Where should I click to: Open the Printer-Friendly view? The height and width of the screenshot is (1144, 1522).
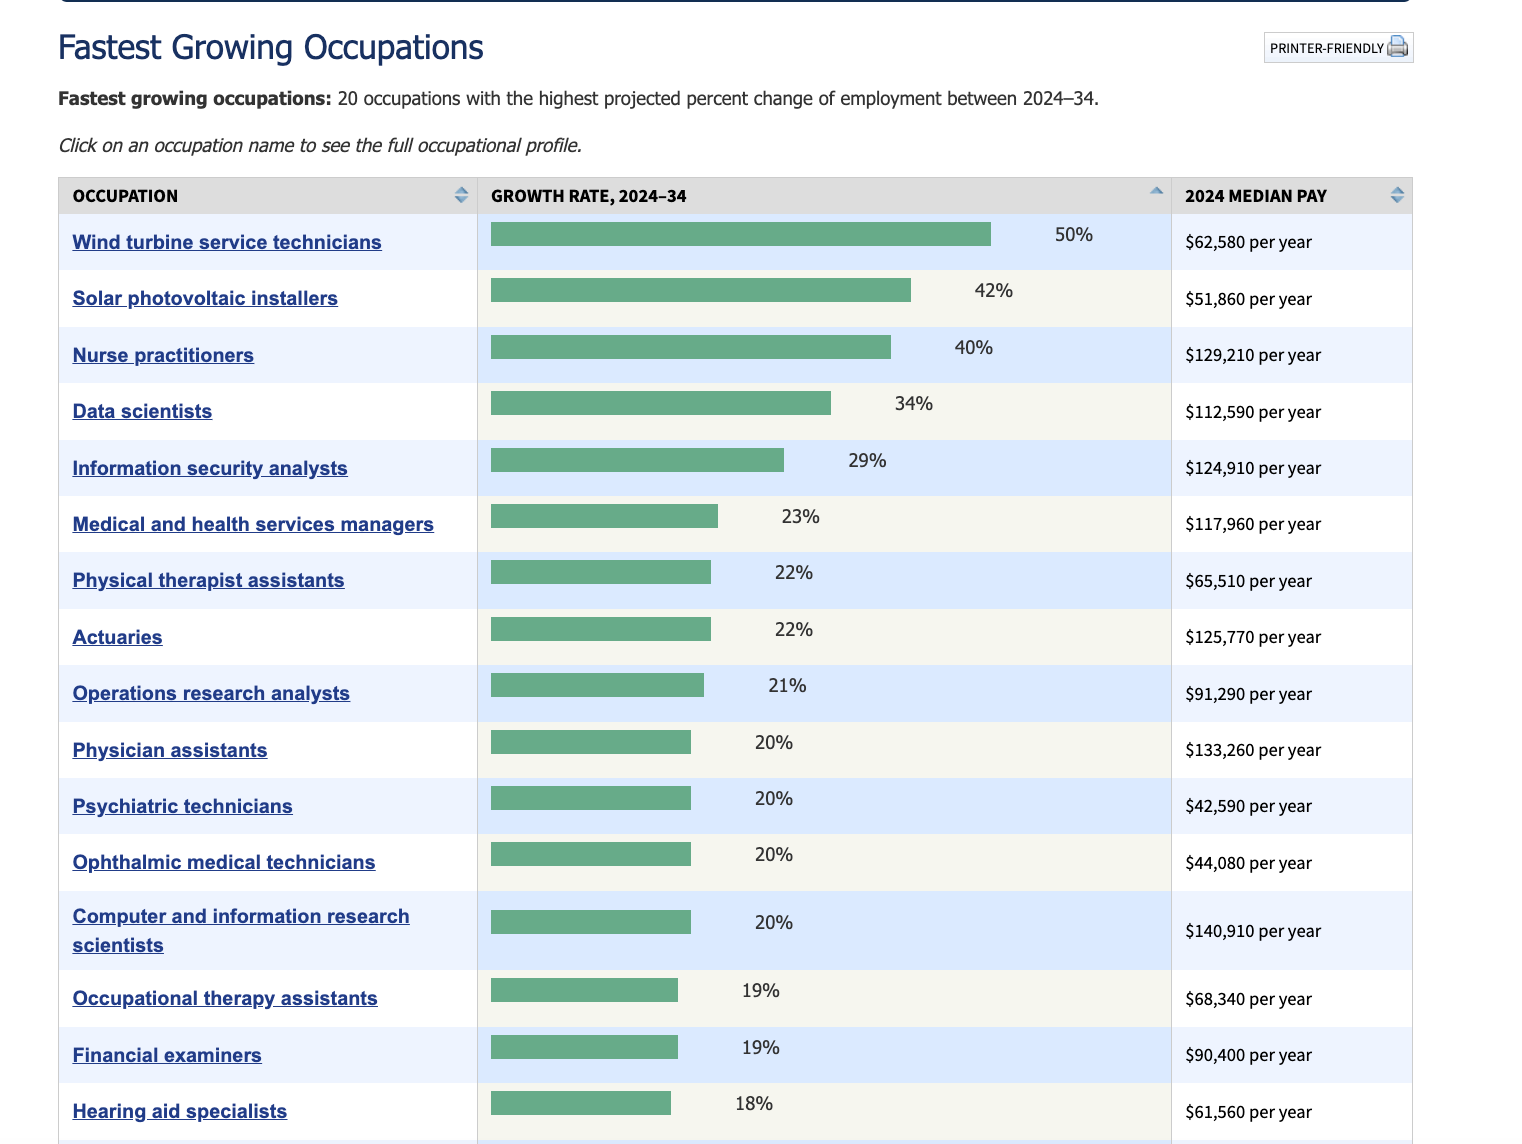click(x=1338, y=47)
